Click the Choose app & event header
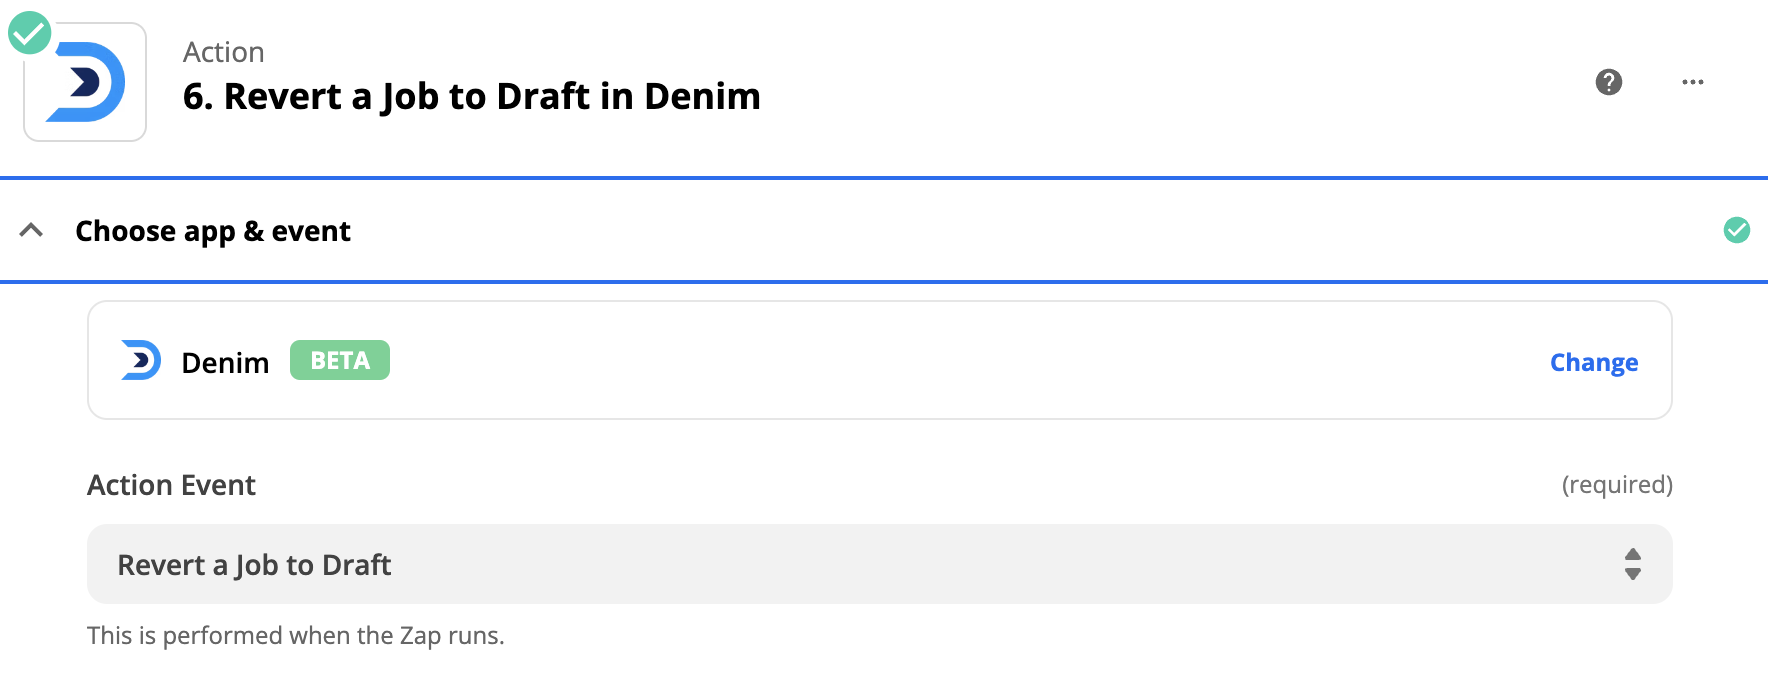Image resolution: width=1768 pixels, height=676 pixels. [x=213, y=231]
